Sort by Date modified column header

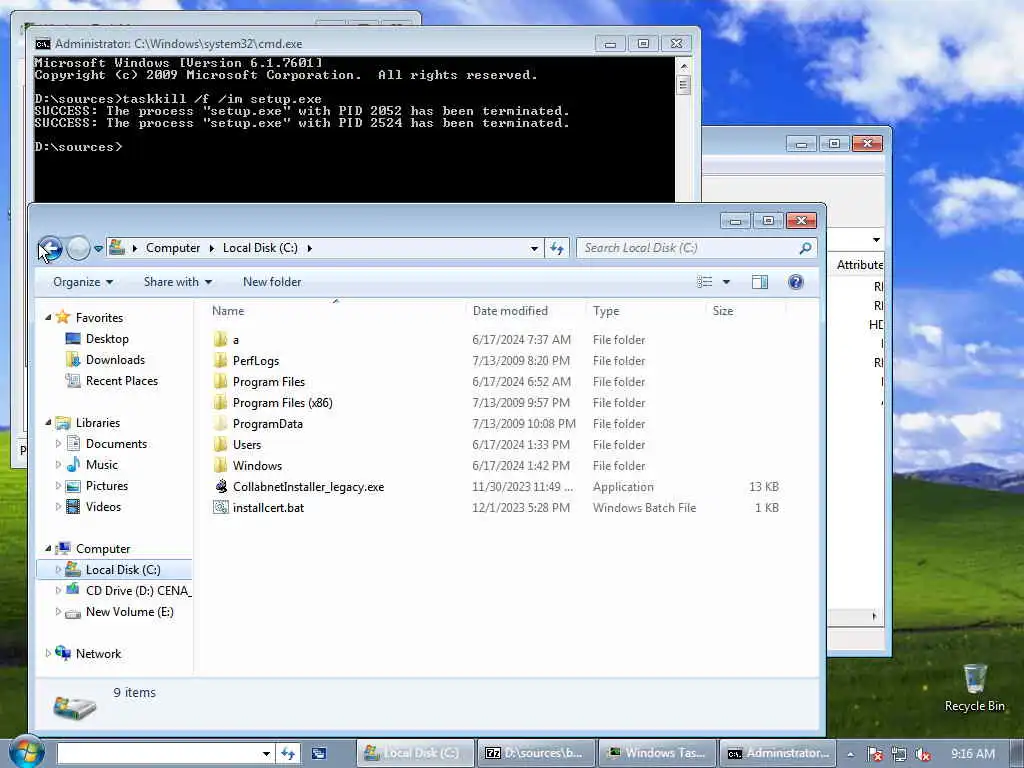point(510,311)
